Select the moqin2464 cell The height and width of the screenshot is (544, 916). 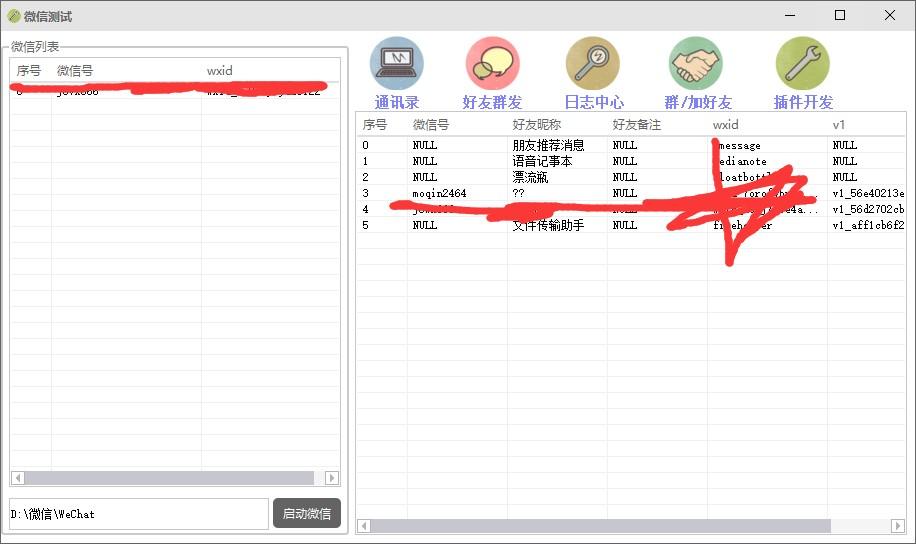[439, 193]
